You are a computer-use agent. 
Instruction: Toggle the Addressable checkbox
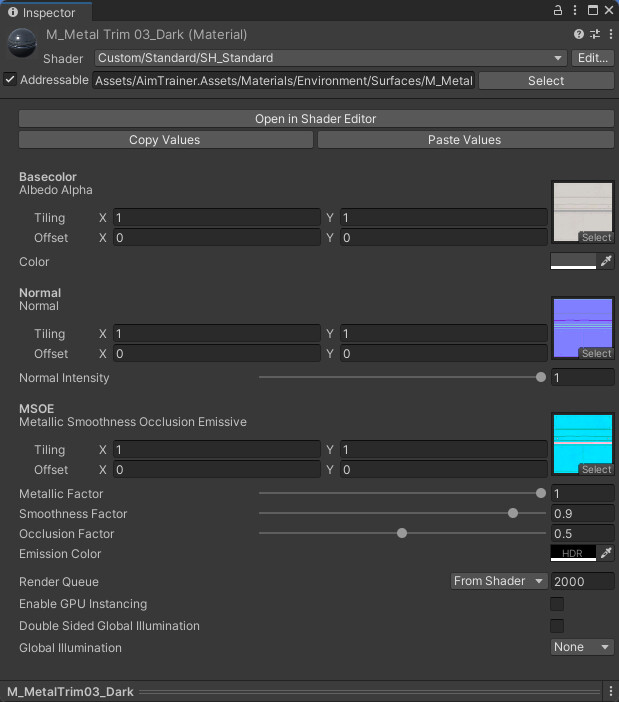point(10,80)
